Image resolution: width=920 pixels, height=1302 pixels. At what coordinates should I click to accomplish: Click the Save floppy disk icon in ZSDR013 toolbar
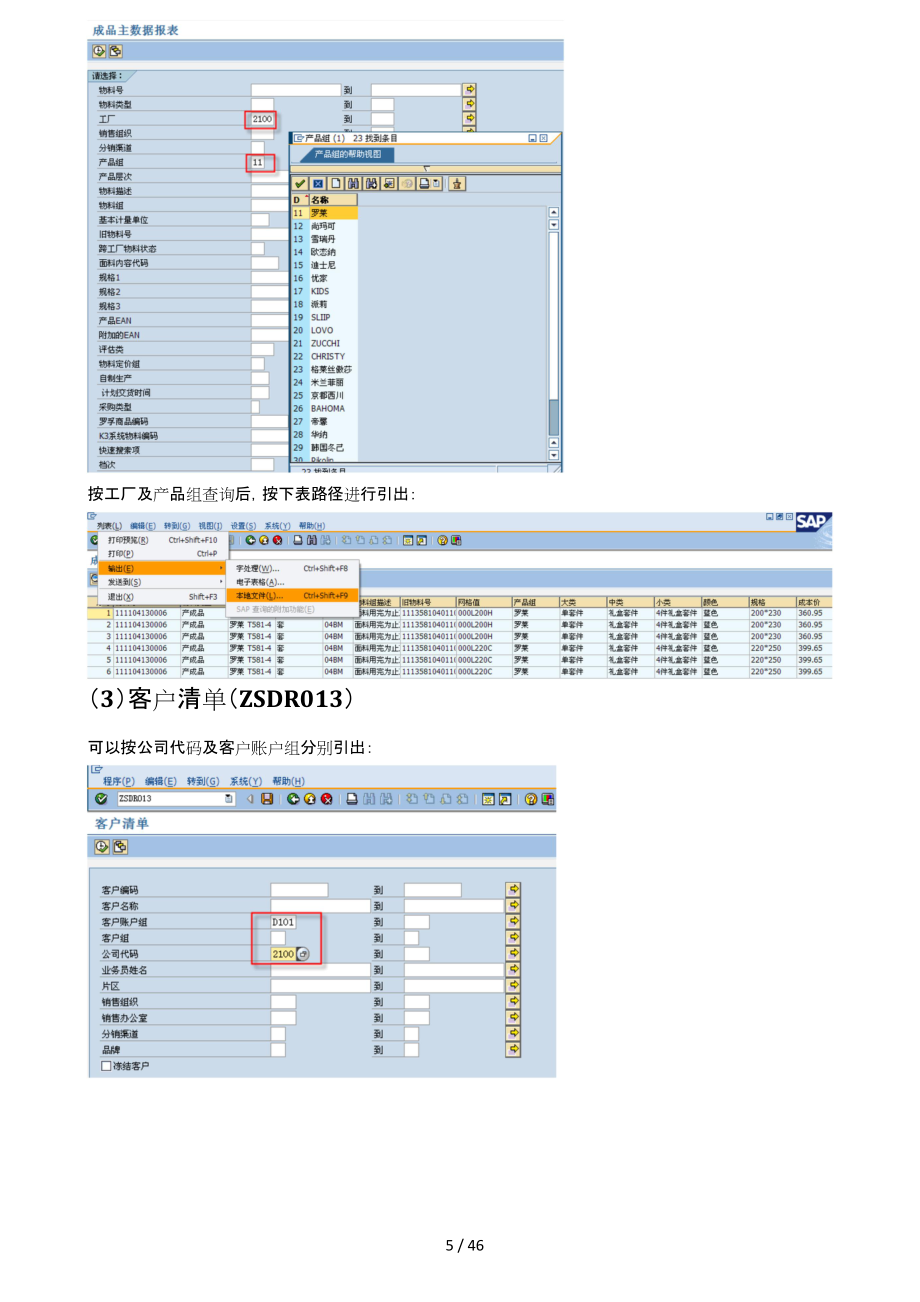point(267,798)
